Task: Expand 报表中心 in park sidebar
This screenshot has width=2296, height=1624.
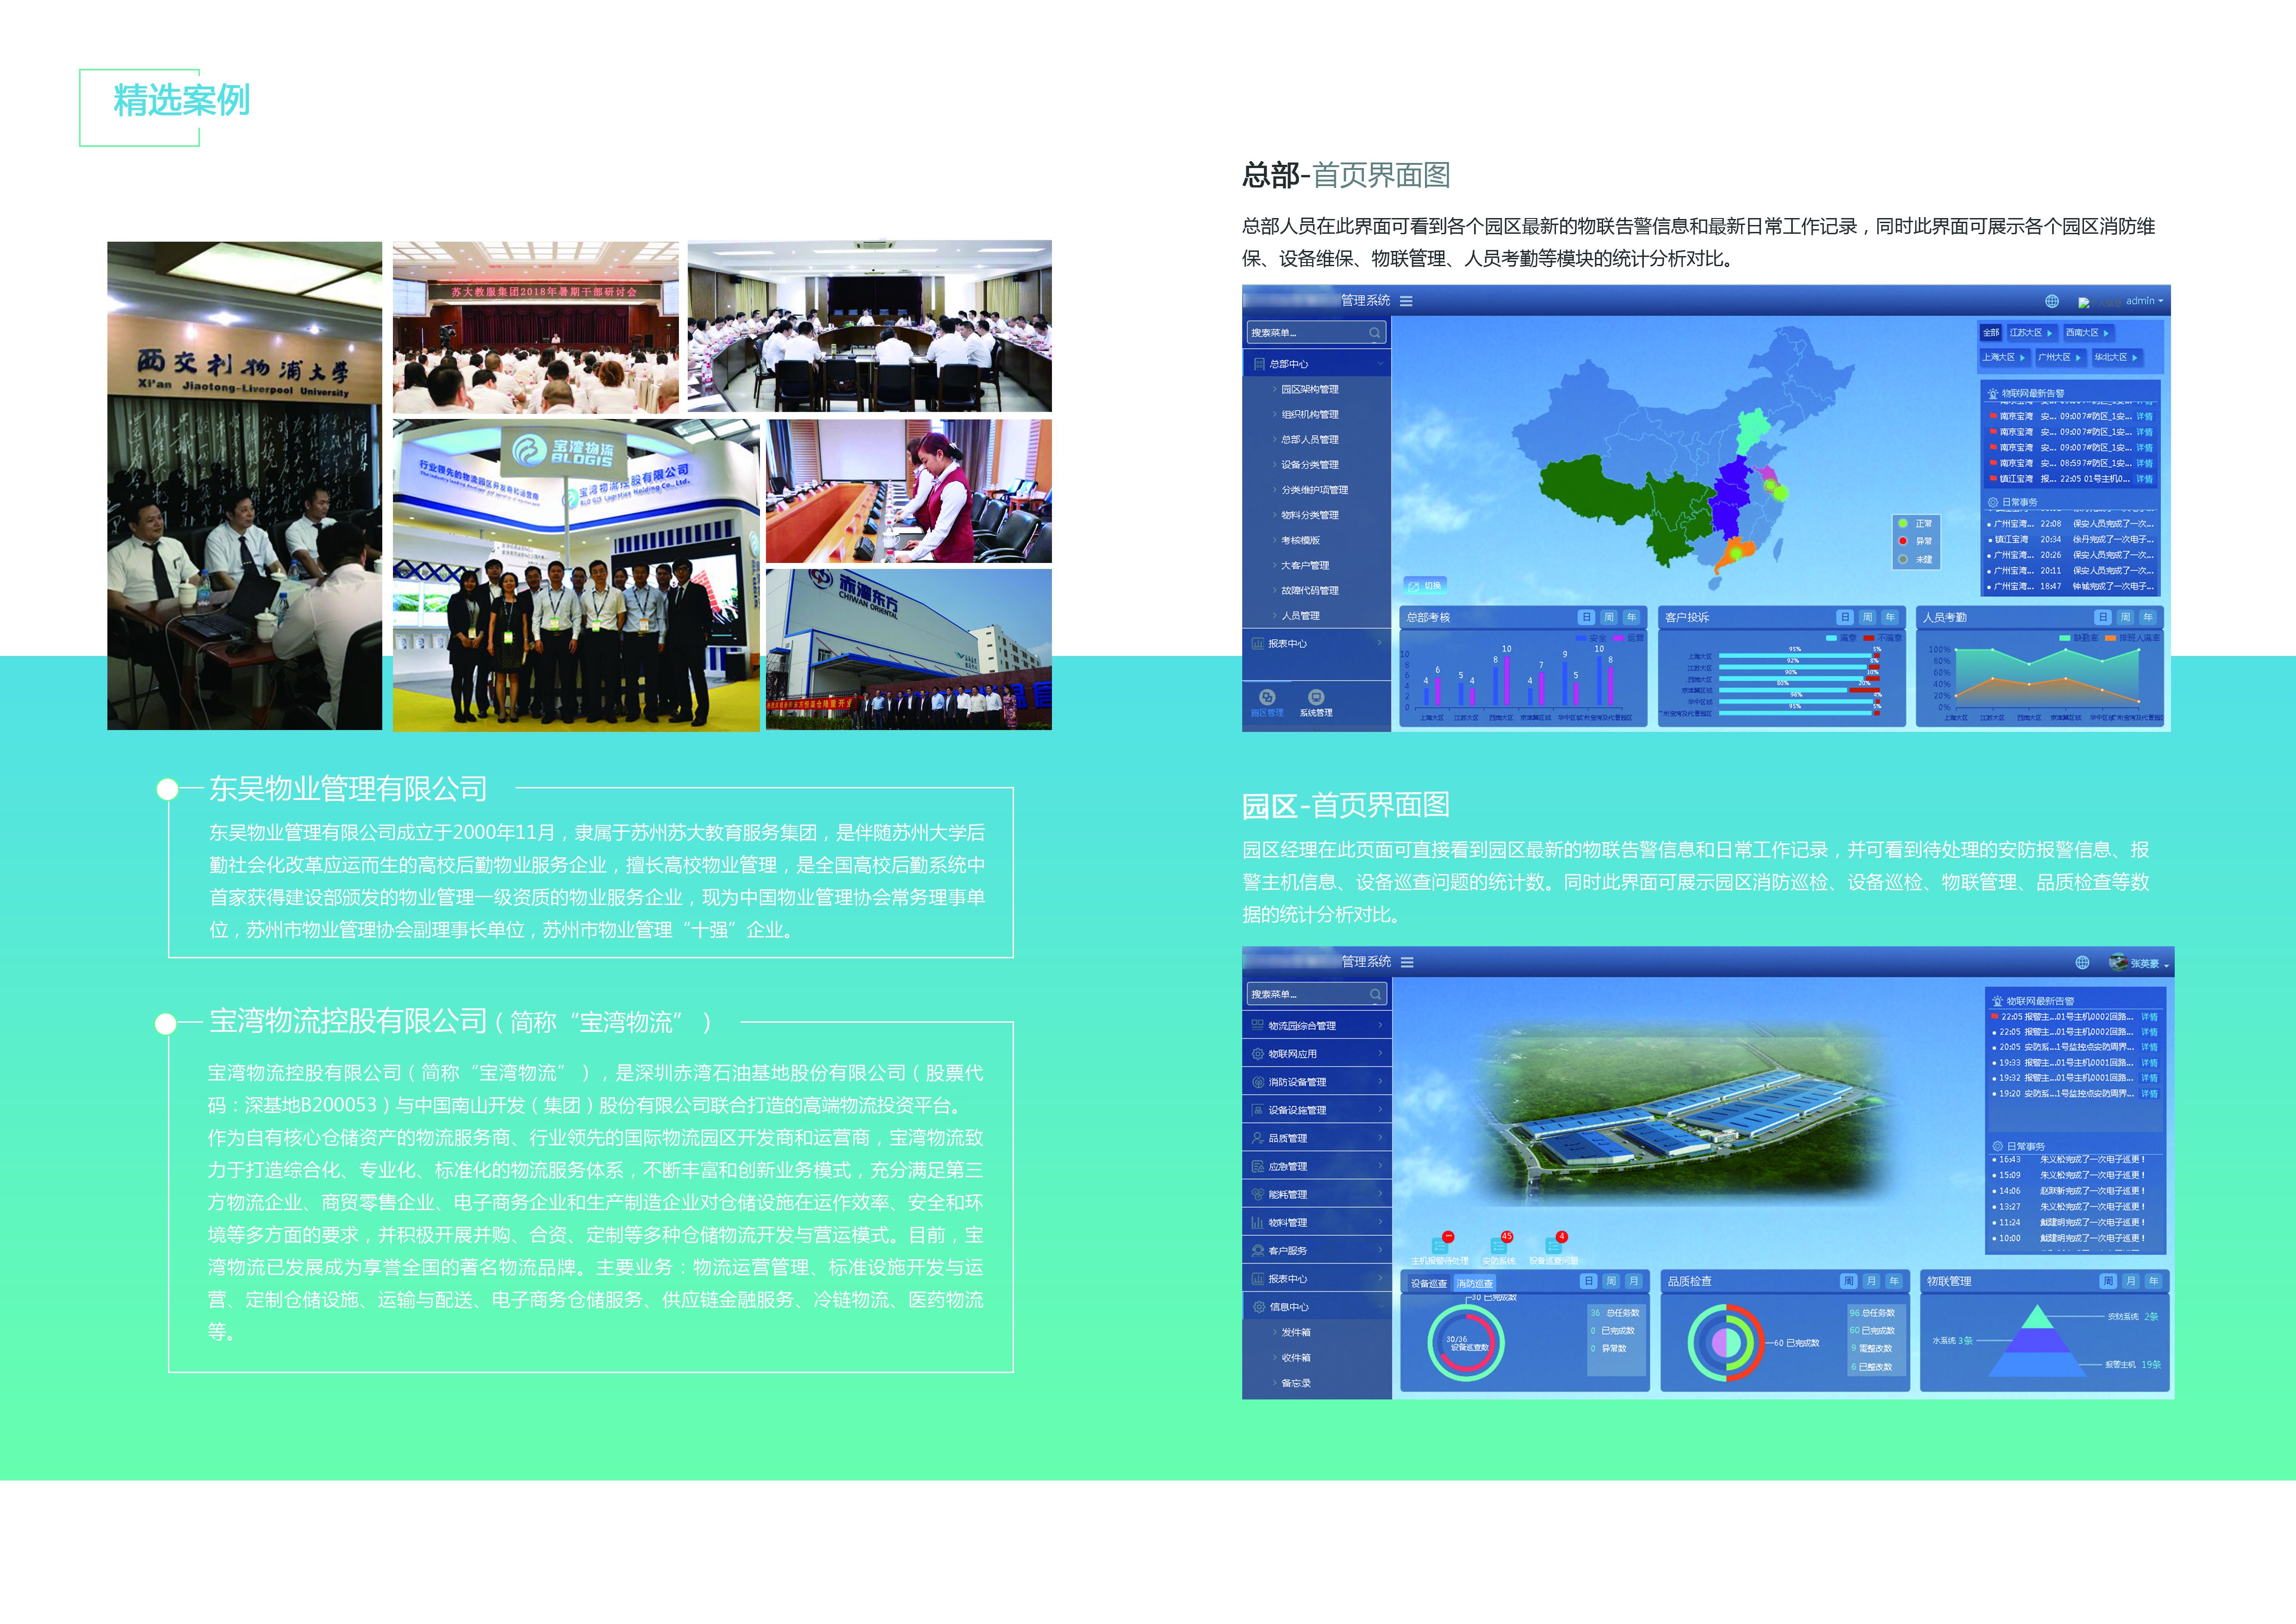Action: (1380, 1278)
